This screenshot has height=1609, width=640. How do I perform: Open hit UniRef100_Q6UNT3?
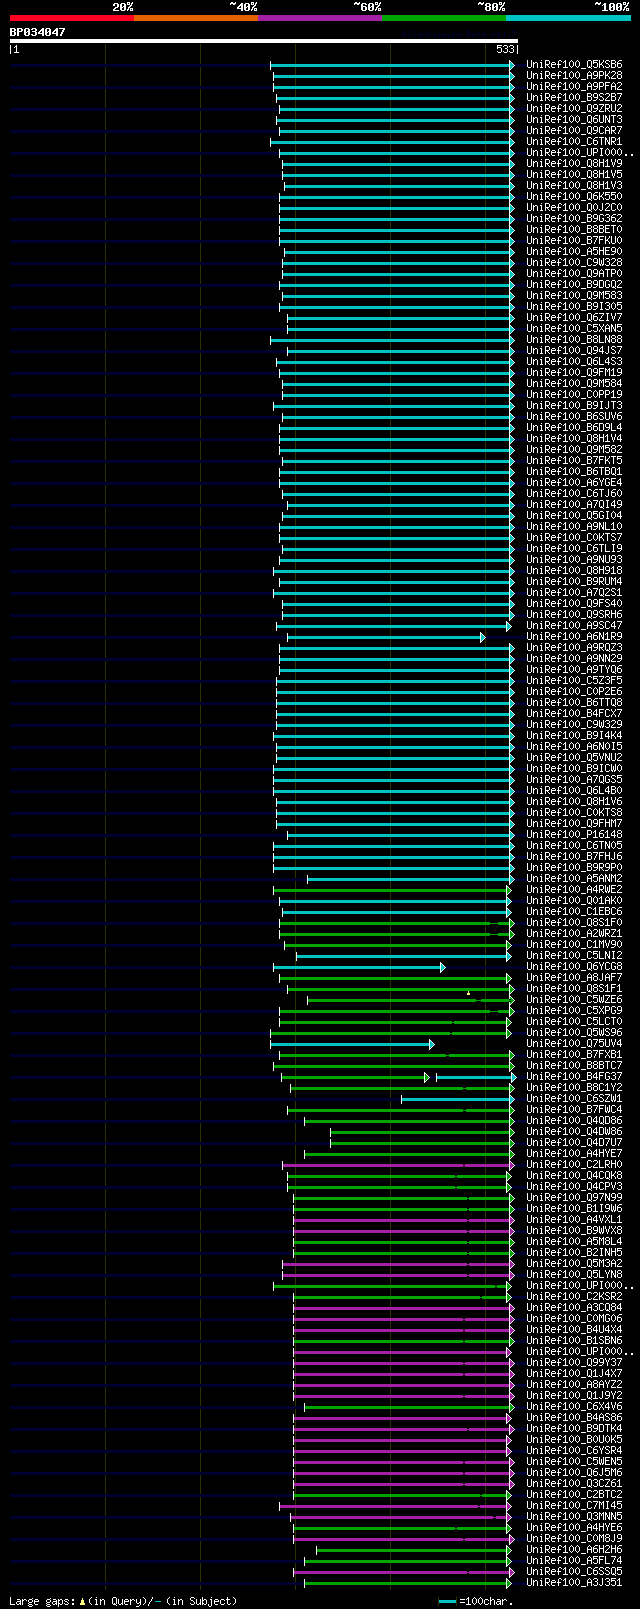point(574,120)
